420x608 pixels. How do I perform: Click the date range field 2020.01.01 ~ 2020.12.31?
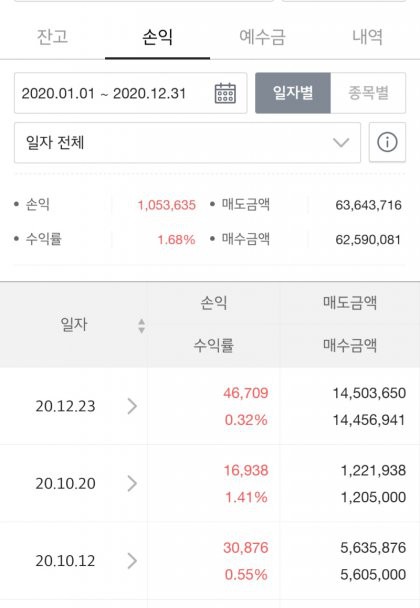(130, 93)
